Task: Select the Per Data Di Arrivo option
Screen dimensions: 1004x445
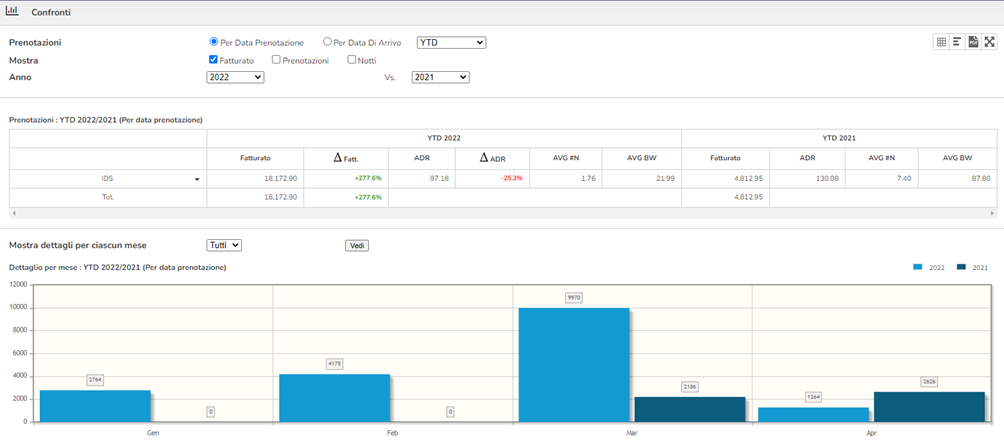Action: point(327,42)
